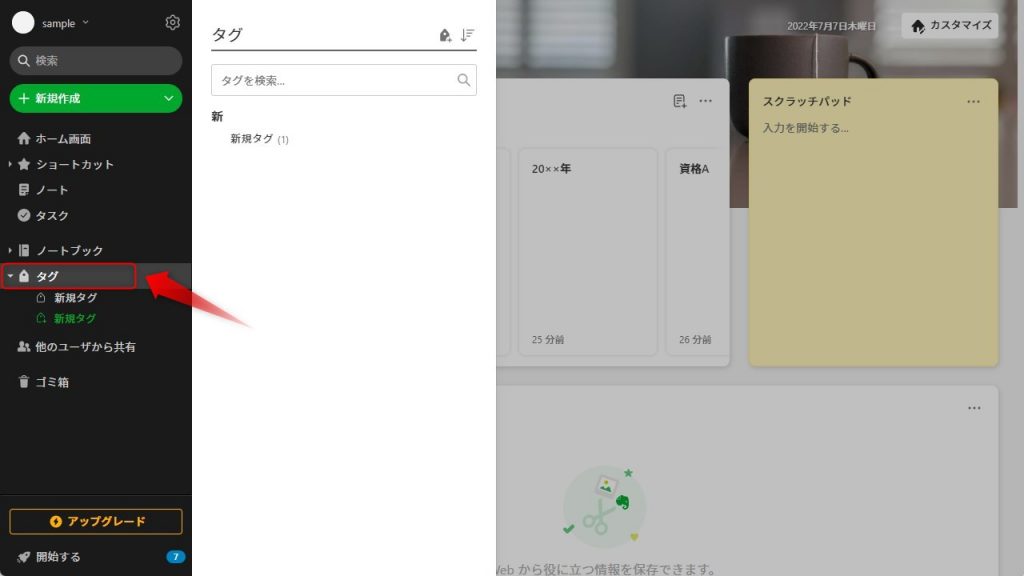
Task: Click the タグ label icon
Action: [24, 276]
